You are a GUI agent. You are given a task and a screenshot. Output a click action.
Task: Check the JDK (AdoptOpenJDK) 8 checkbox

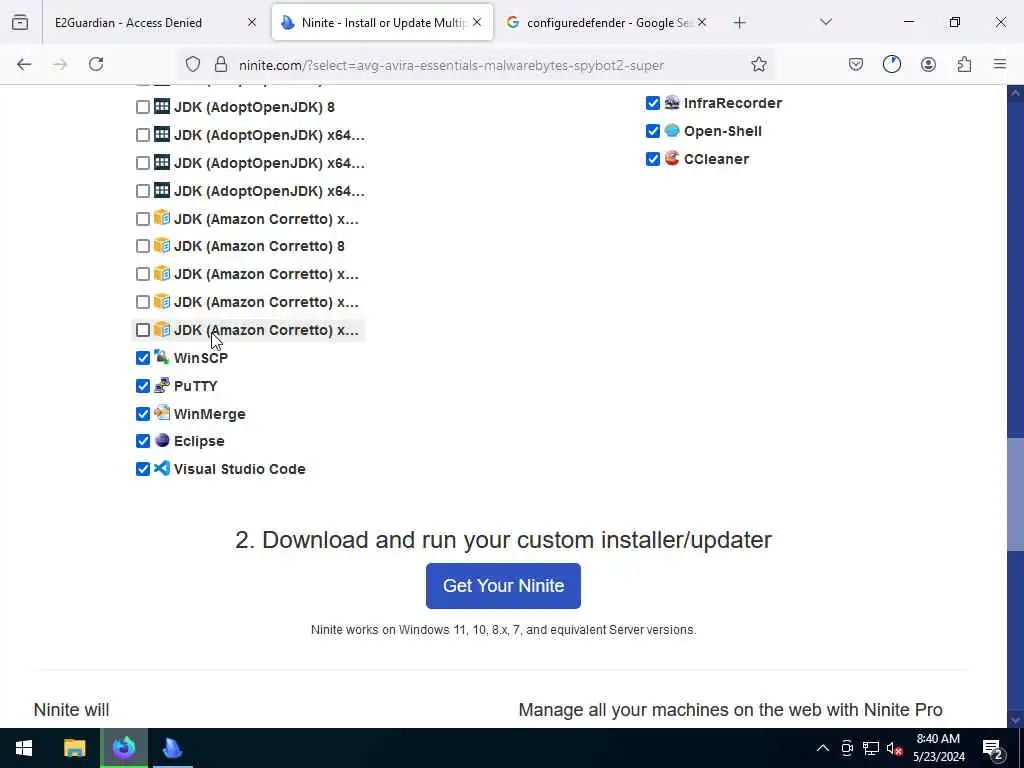coord(142,107)
